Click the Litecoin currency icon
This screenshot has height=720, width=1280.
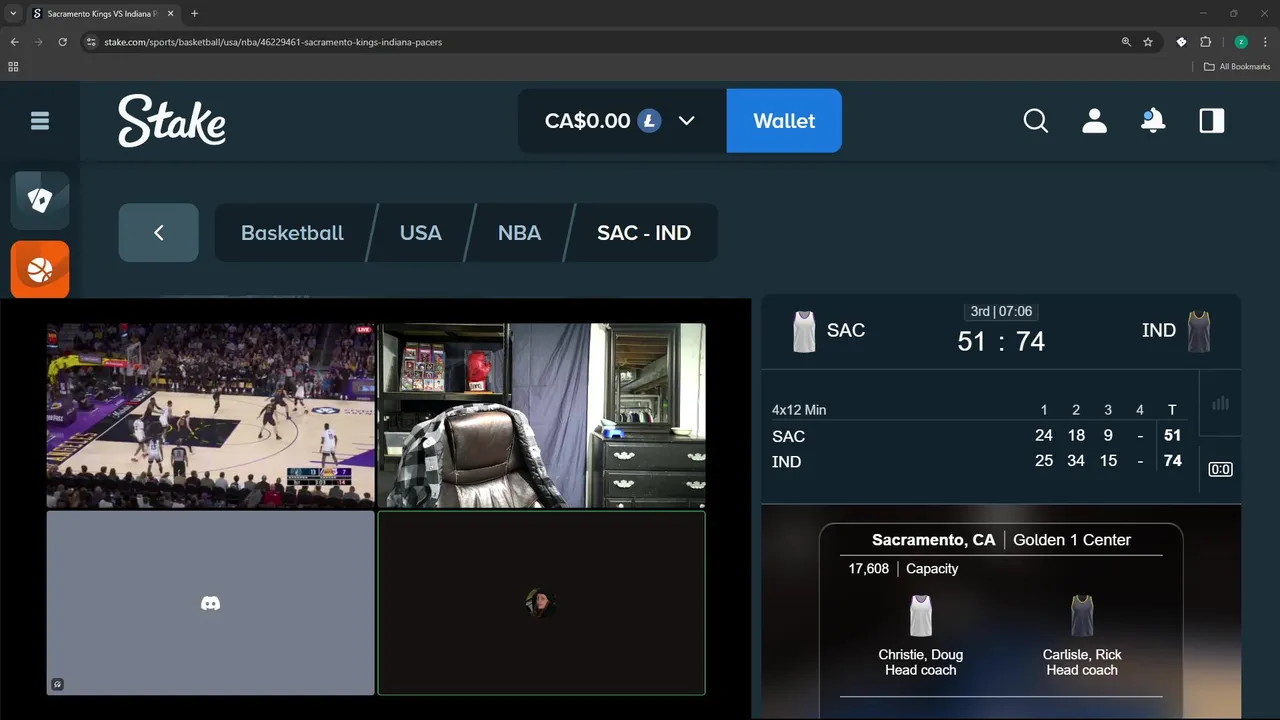tap(650, 121)
